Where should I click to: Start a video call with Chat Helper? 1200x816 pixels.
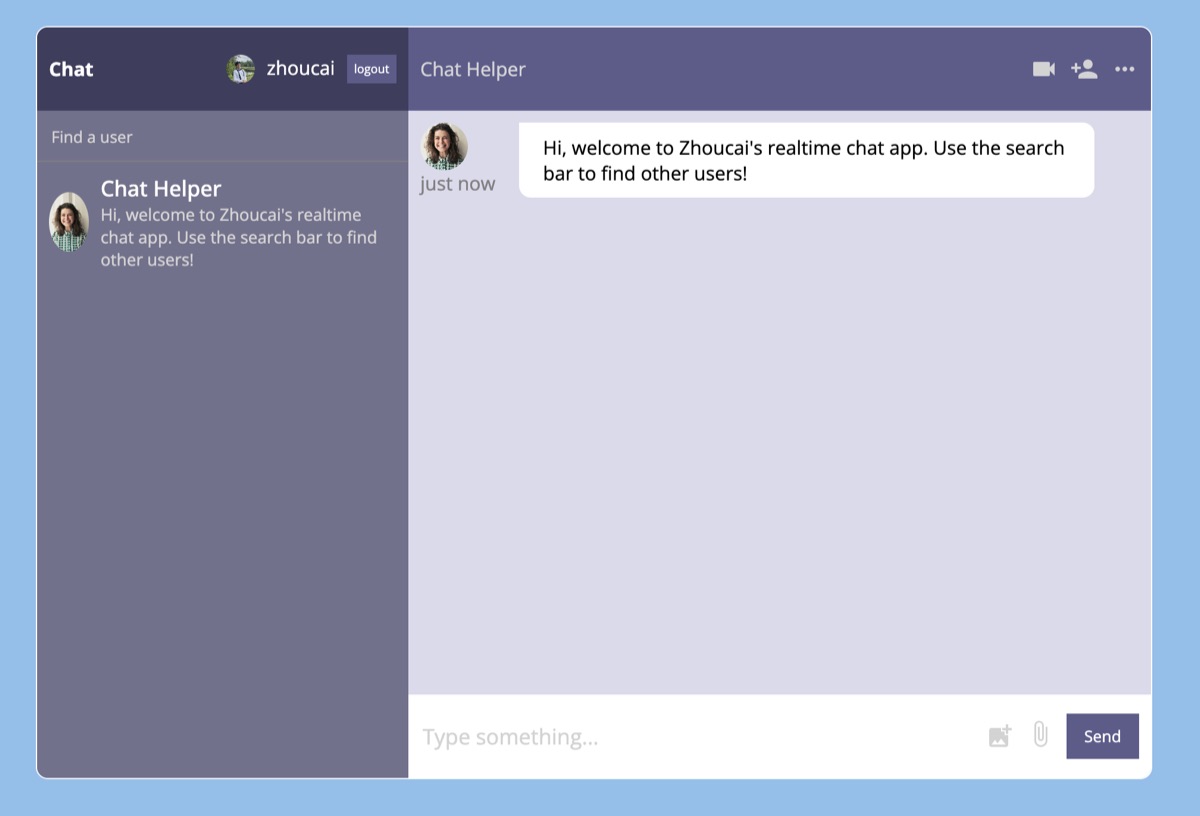[x=1043, y=69]
